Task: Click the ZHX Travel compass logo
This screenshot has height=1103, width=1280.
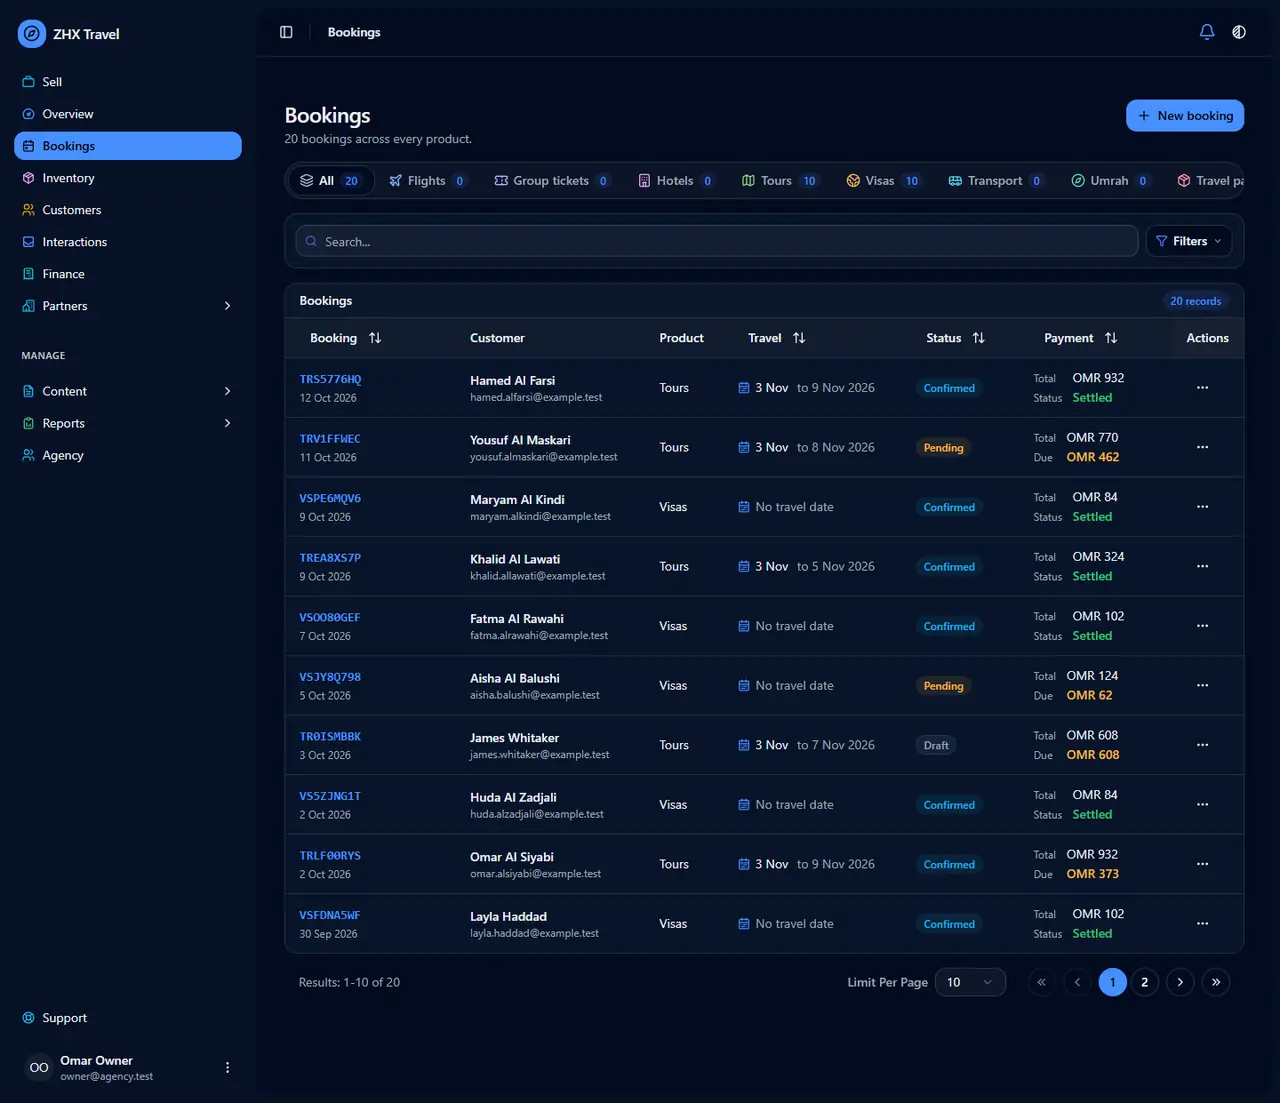Action: pyautogui.click(x=32, y=34)
